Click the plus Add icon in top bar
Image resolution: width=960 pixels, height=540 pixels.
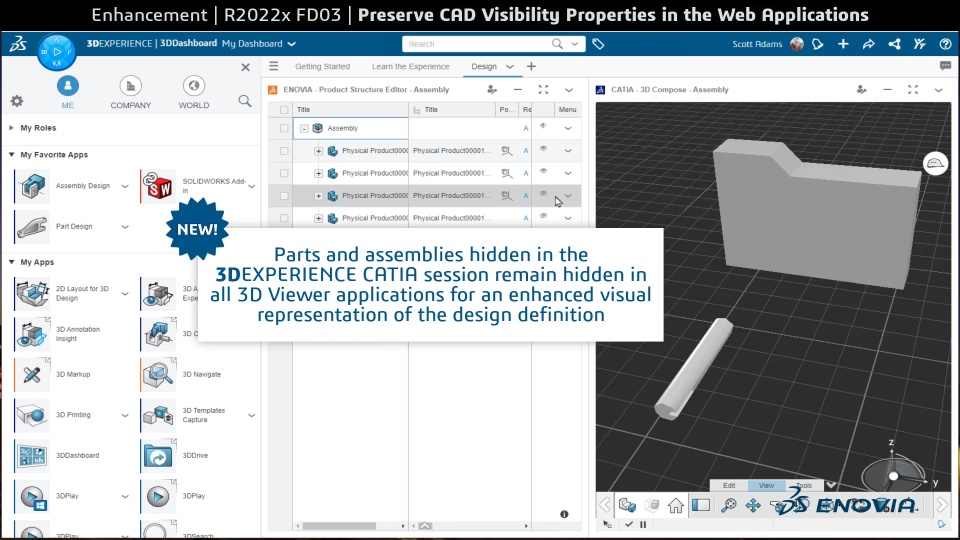(x=843, y=43)
